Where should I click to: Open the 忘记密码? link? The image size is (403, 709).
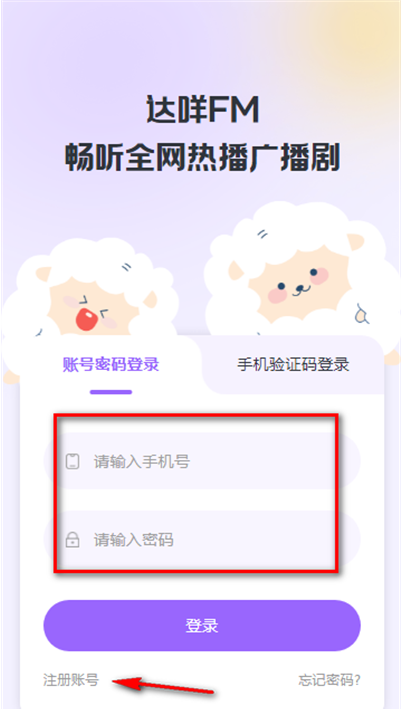point(329,680)
